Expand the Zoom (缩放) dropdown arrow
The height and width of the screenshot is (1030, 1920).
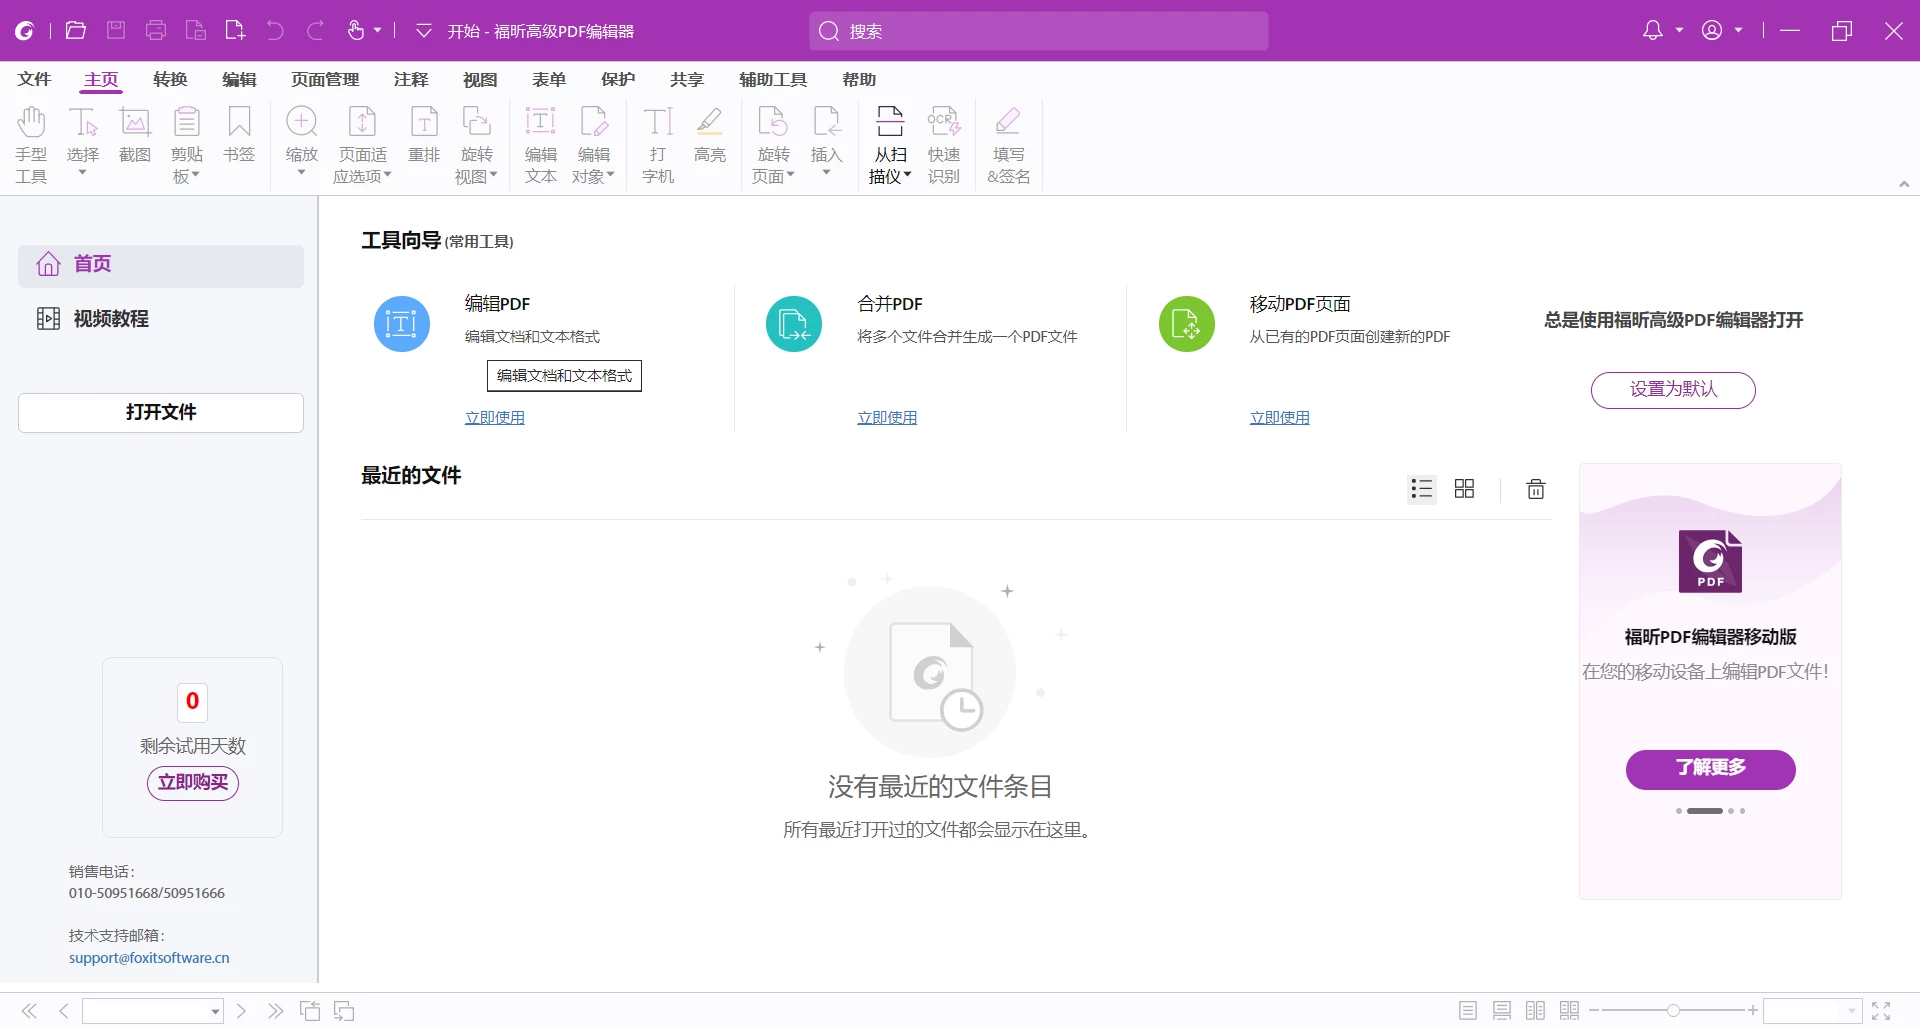(302, 173)
